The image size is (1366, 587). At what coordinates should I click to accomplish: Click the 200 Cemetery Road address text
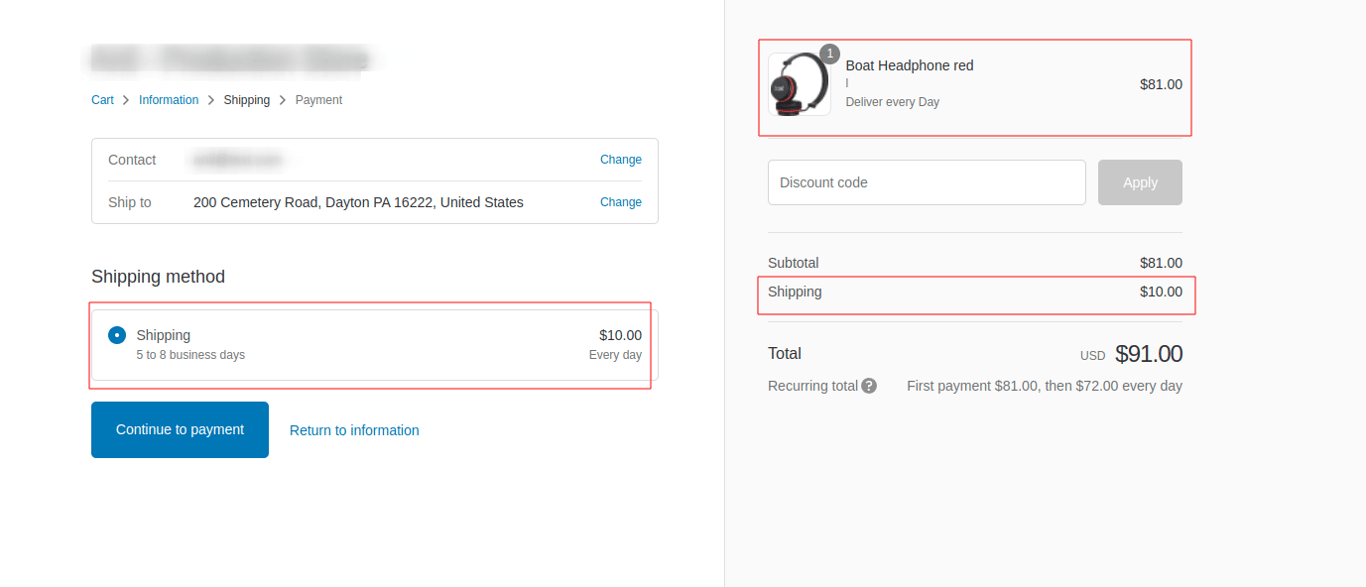point(358,202)
